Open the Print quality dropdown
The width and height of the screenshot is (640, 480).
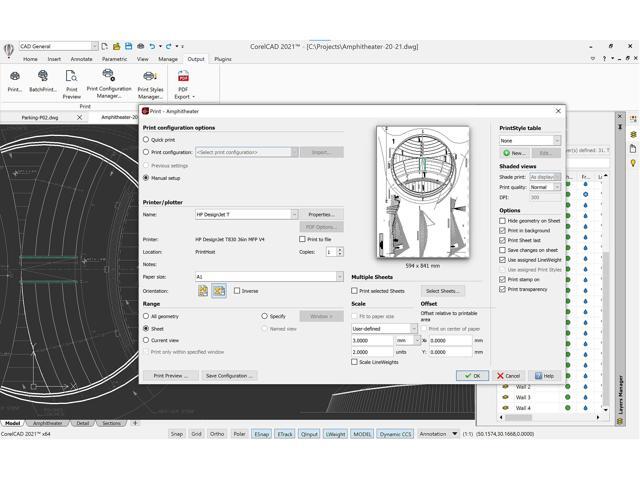tap(557, 187)
